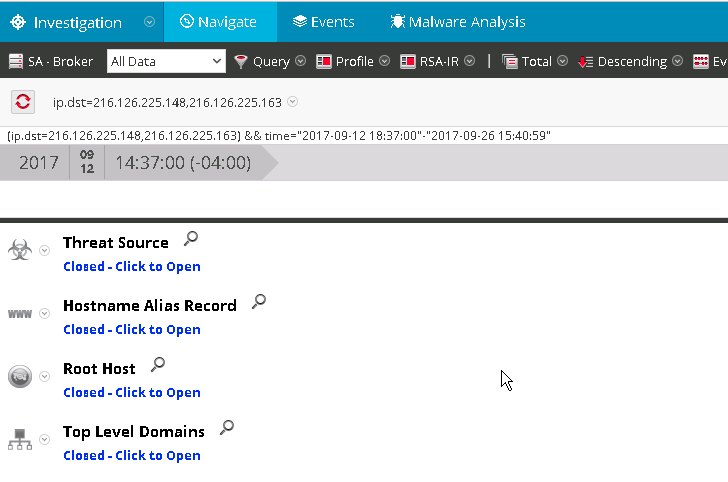Click the Top Level Domains magnifier icon
This screenshot has height=482, width=728.
[227, 428]
